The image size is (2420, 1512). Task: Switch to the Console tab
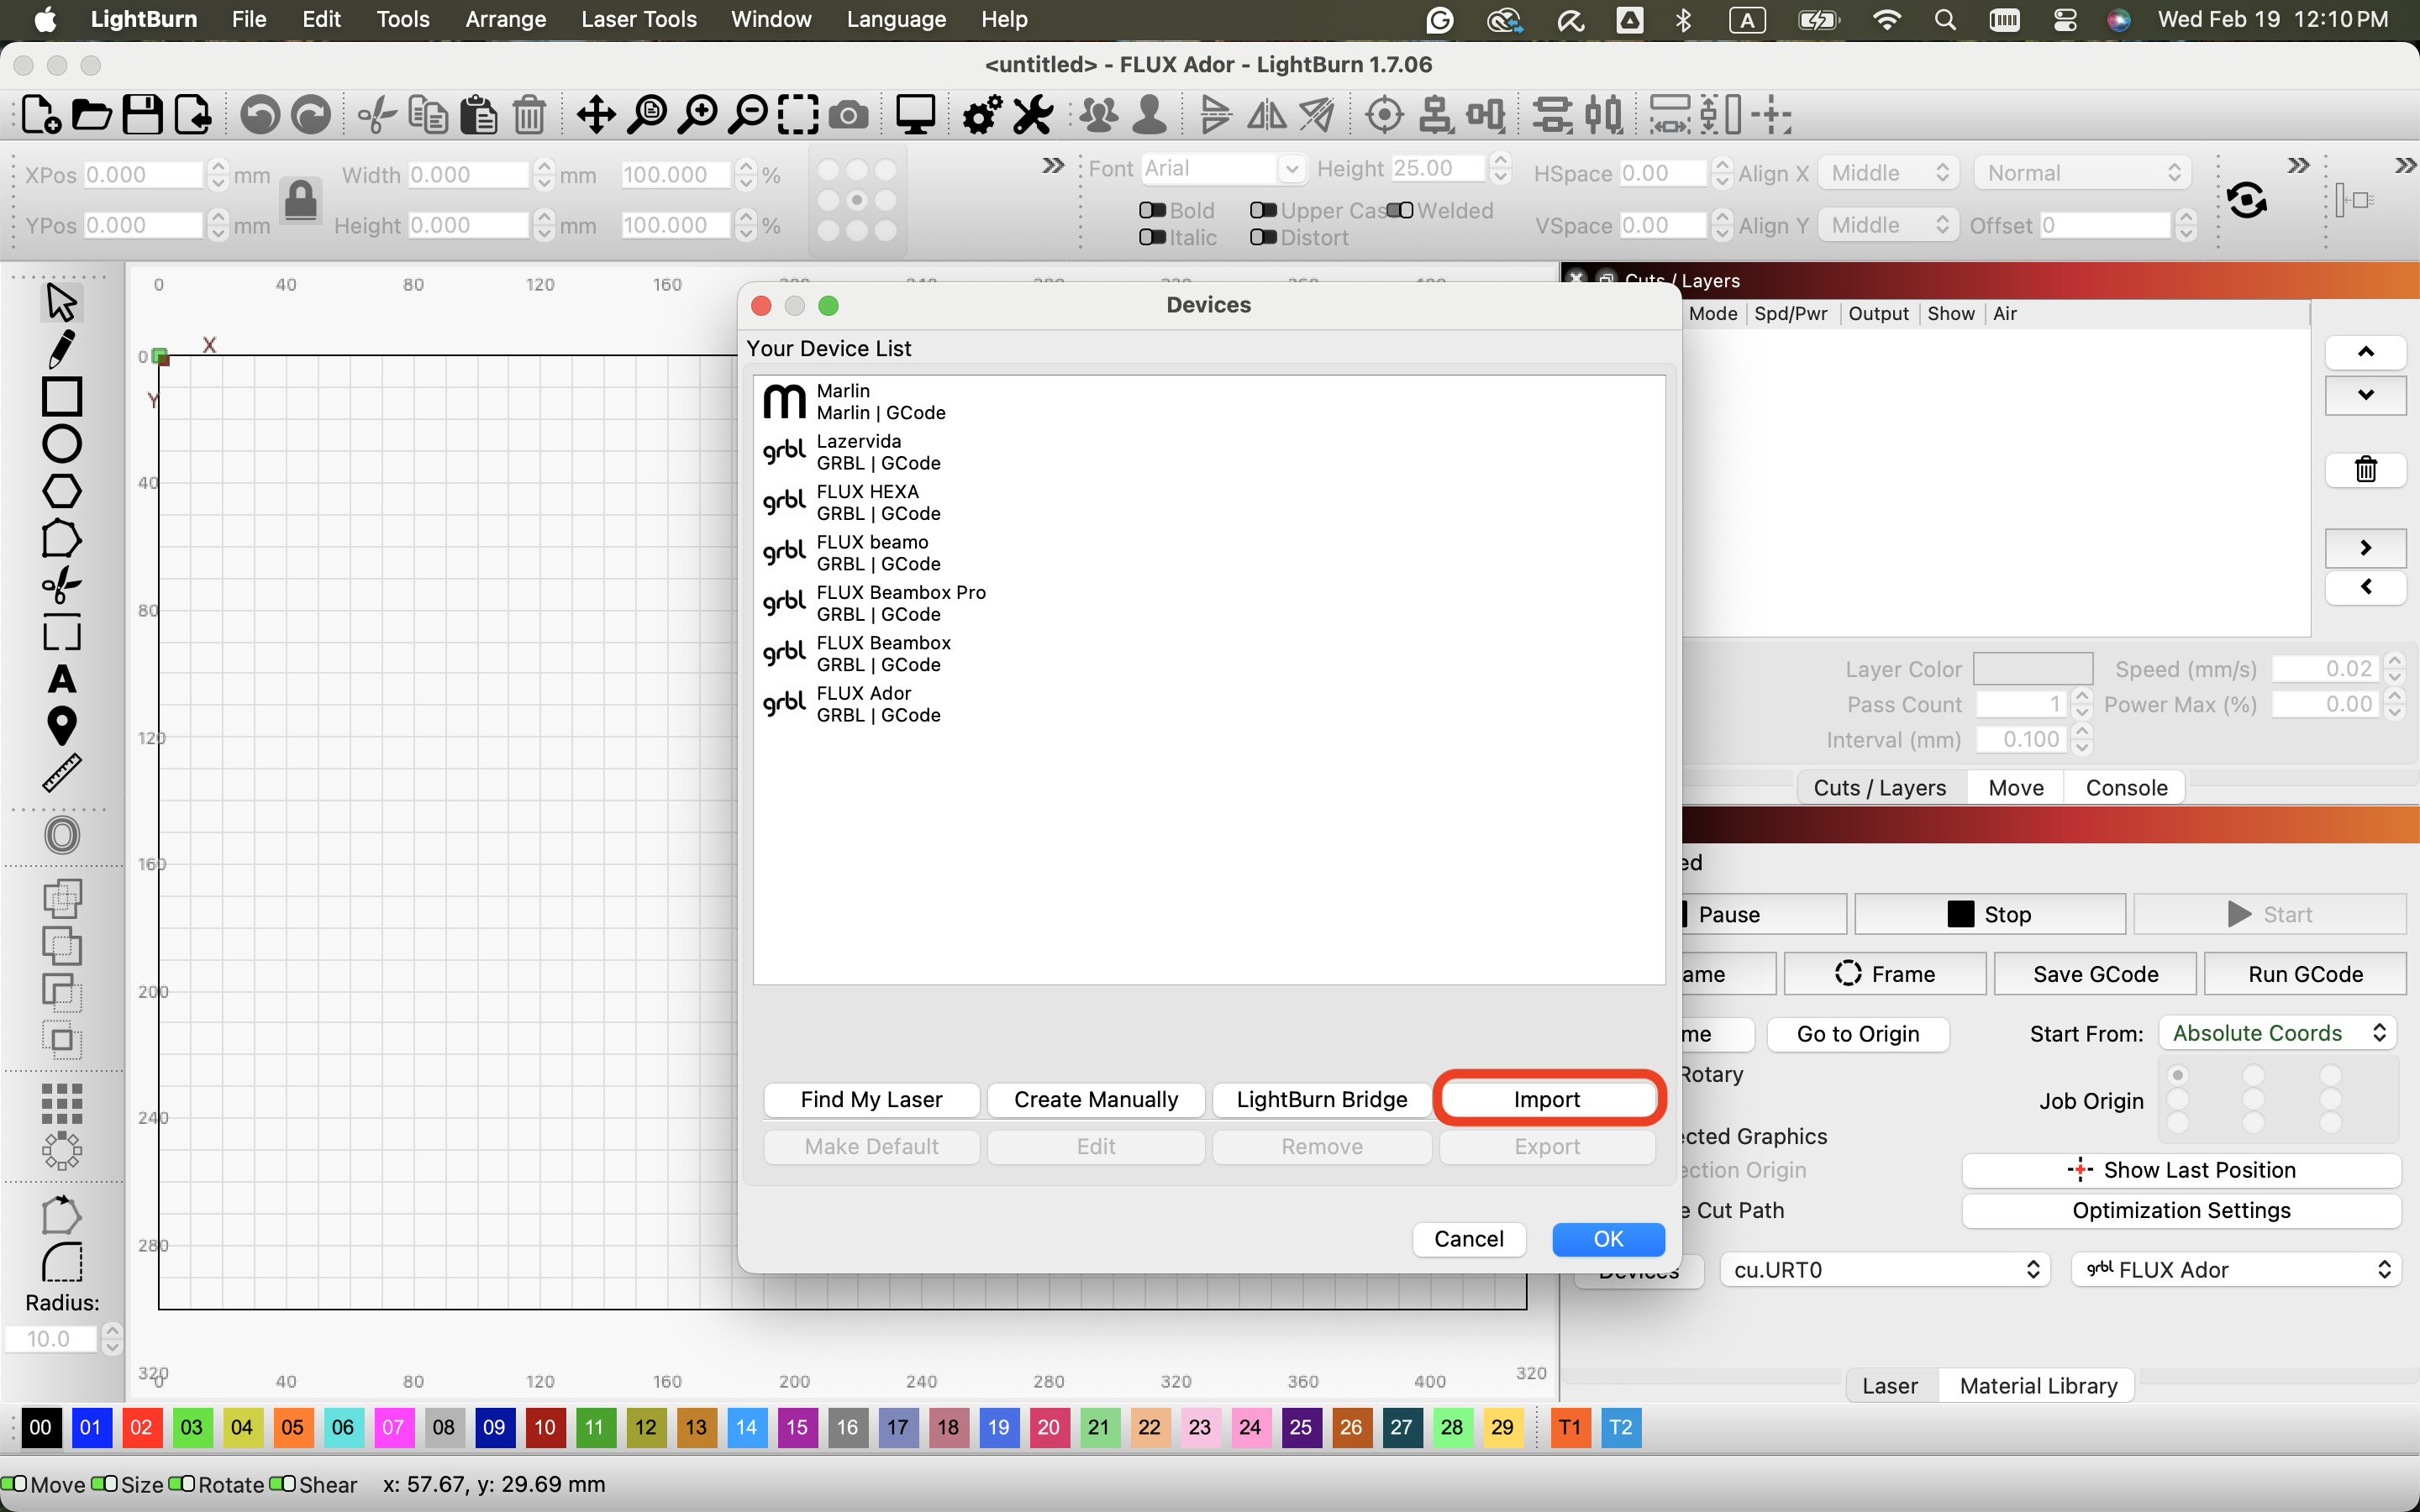tap(2126, 788)
